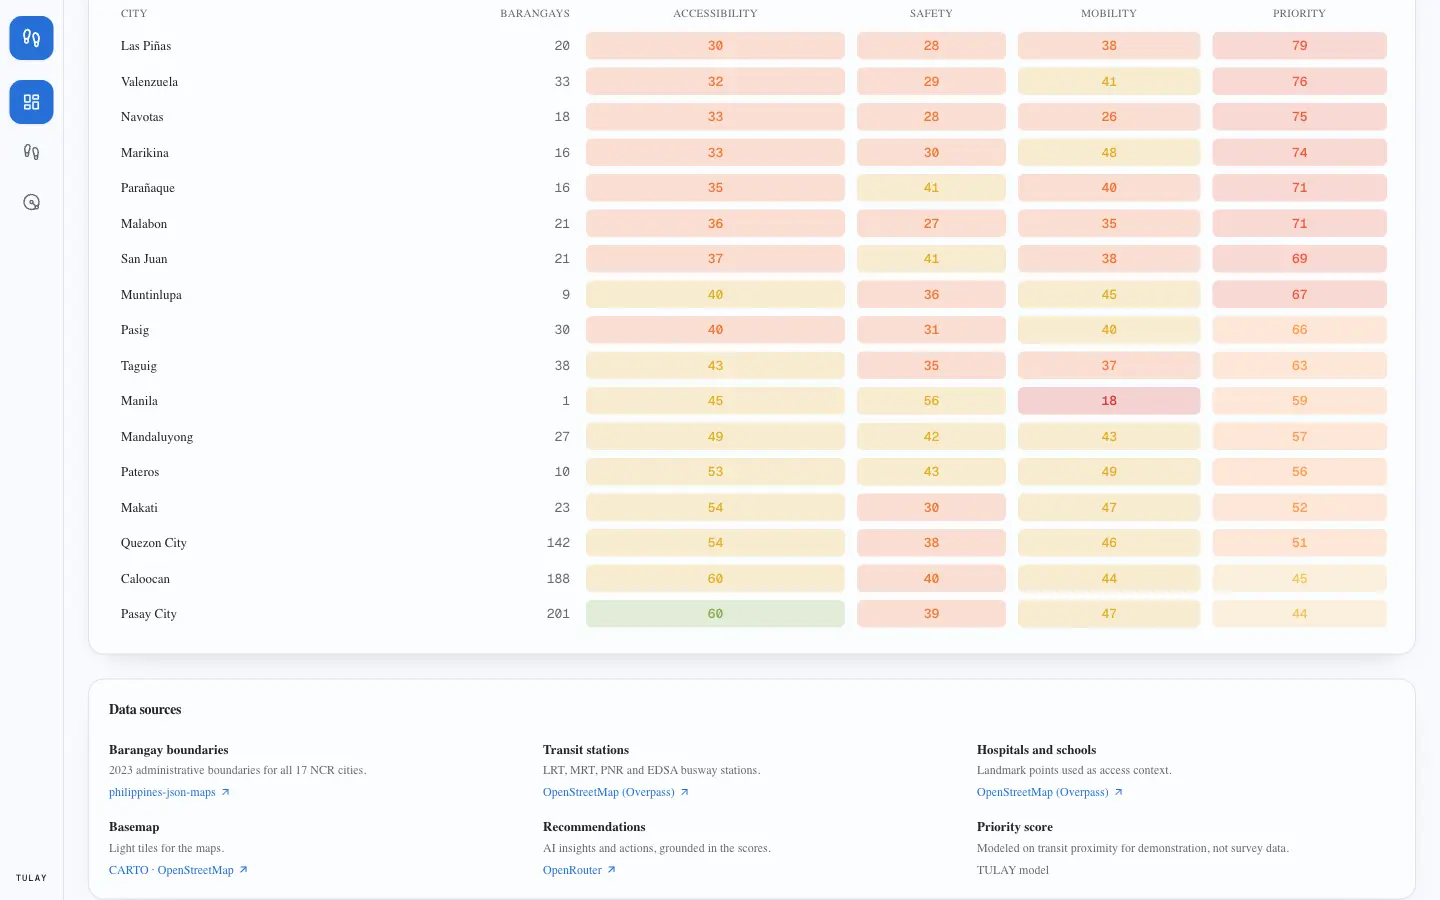Click Navotas priority score 75
This screenshot has width=1440, height=900.
coord(1299,117)
